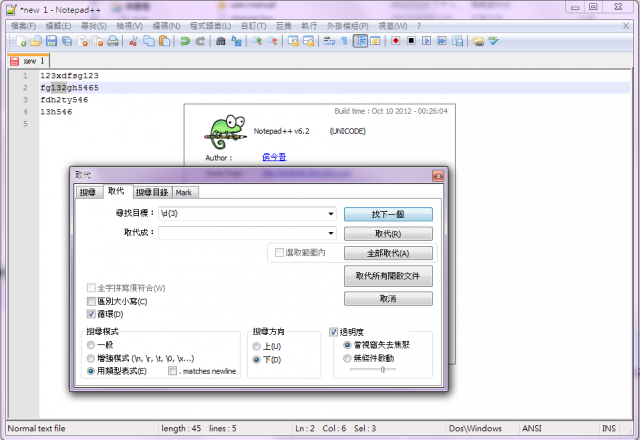The width and height of the screenshot is (640, 440).
Task: Run macro multiple times icon
Action: click(x=442, y=41)
